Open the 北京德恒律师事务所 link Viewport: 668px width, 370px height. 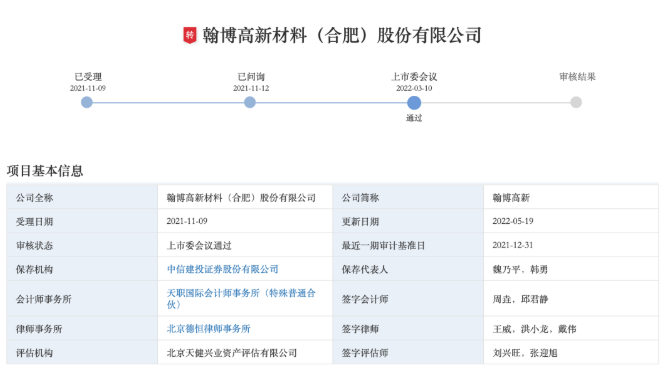[x=208, y=329]
